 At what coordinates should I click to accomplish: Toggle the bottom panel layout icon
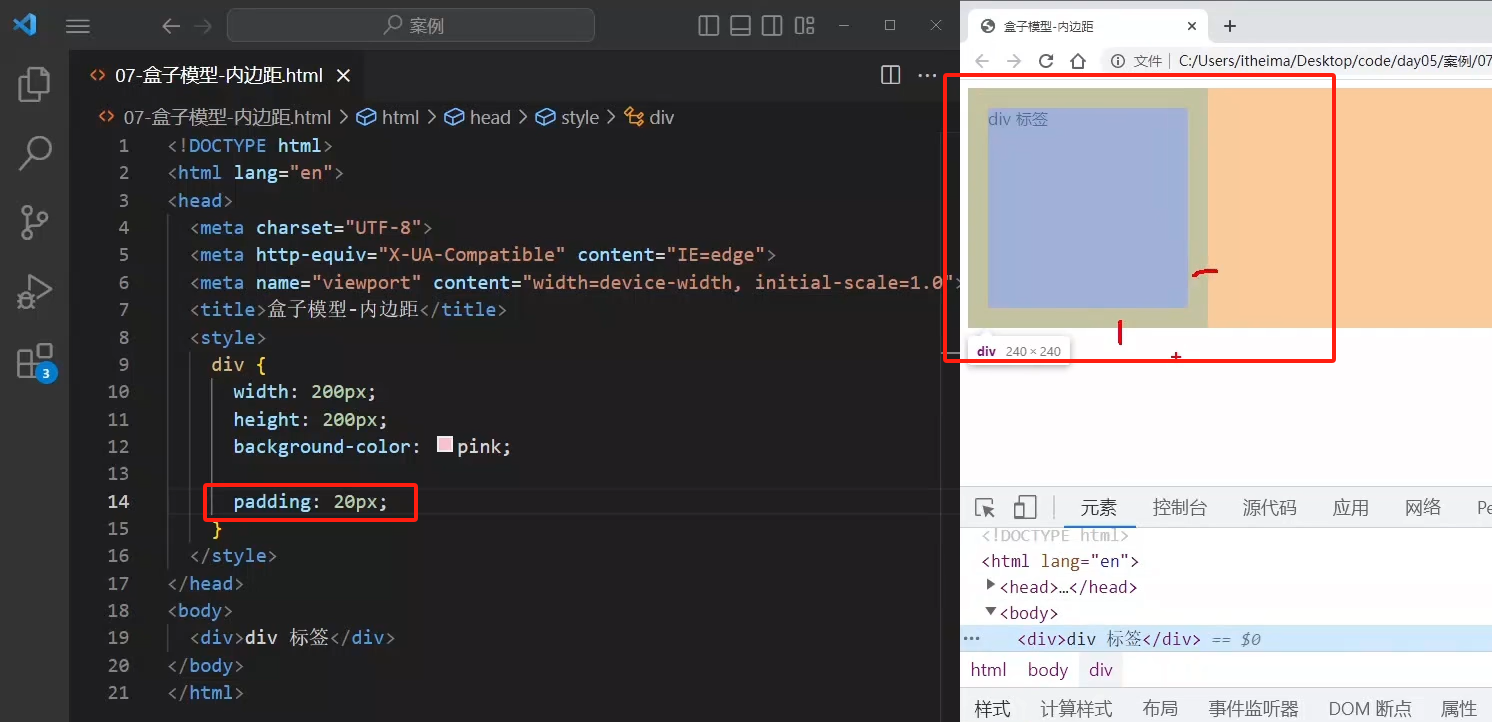(x=740, y=26)
